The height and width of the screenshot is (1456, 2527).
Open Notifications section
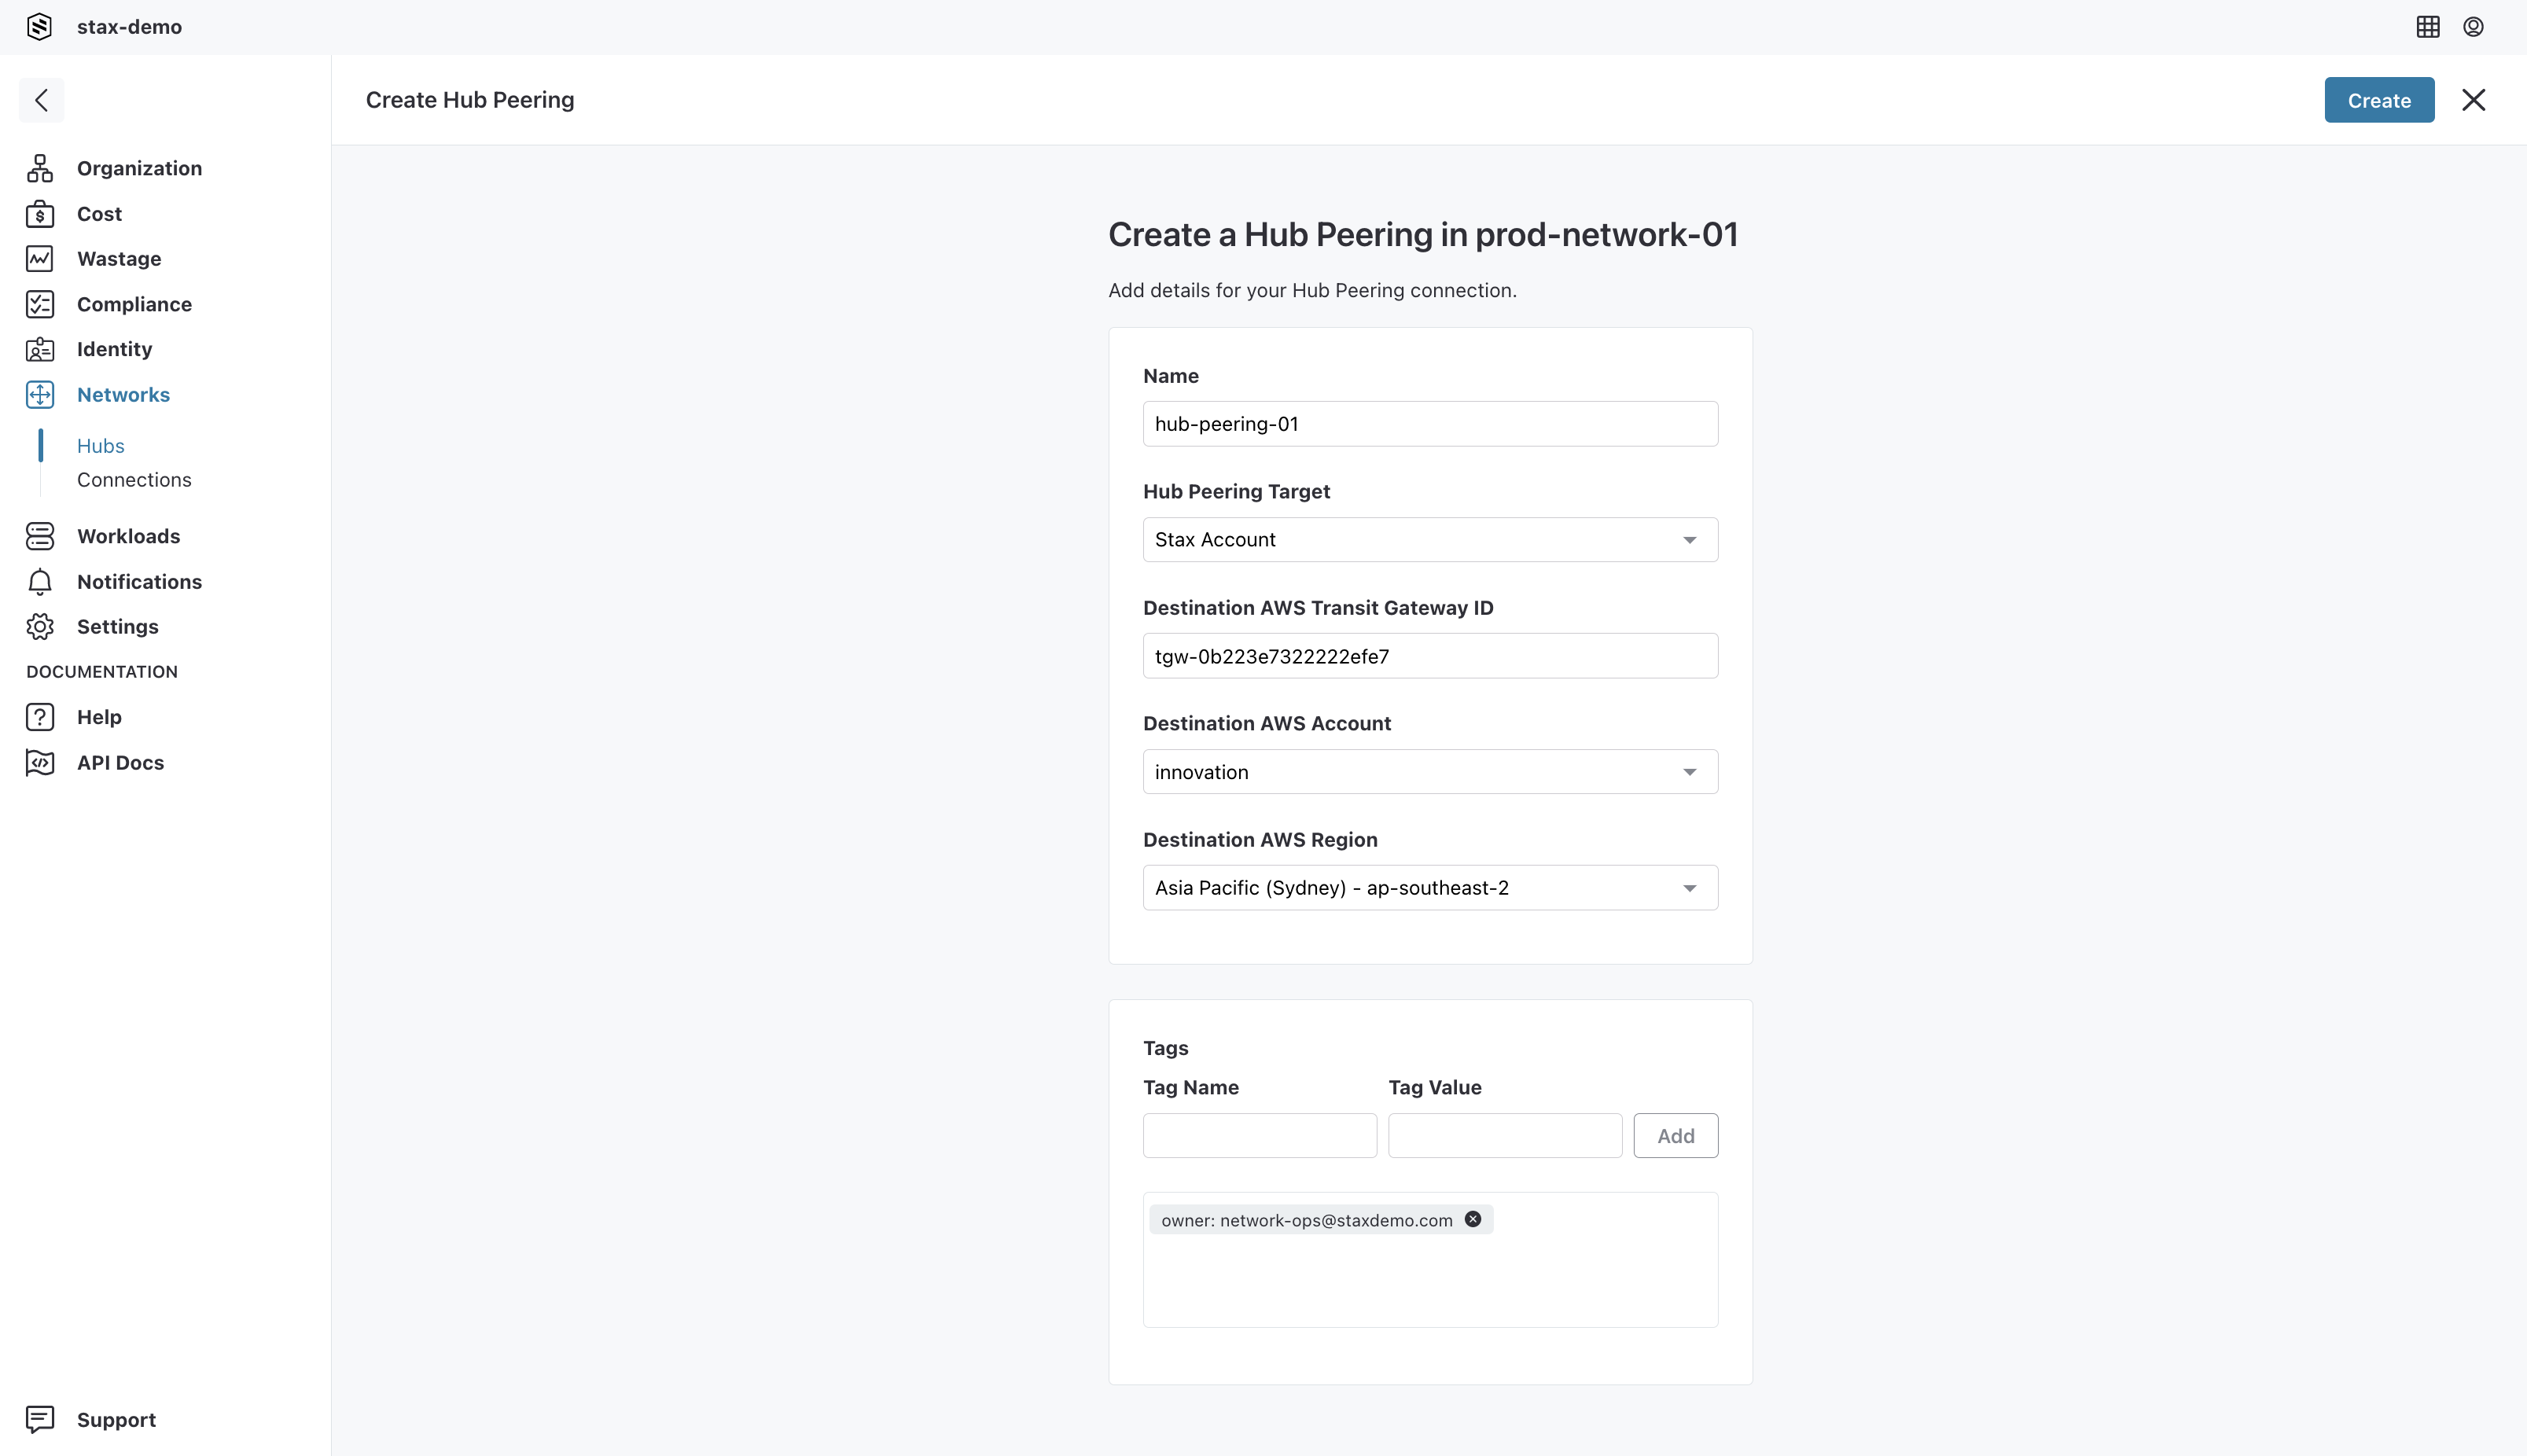[x=139, y=582]
